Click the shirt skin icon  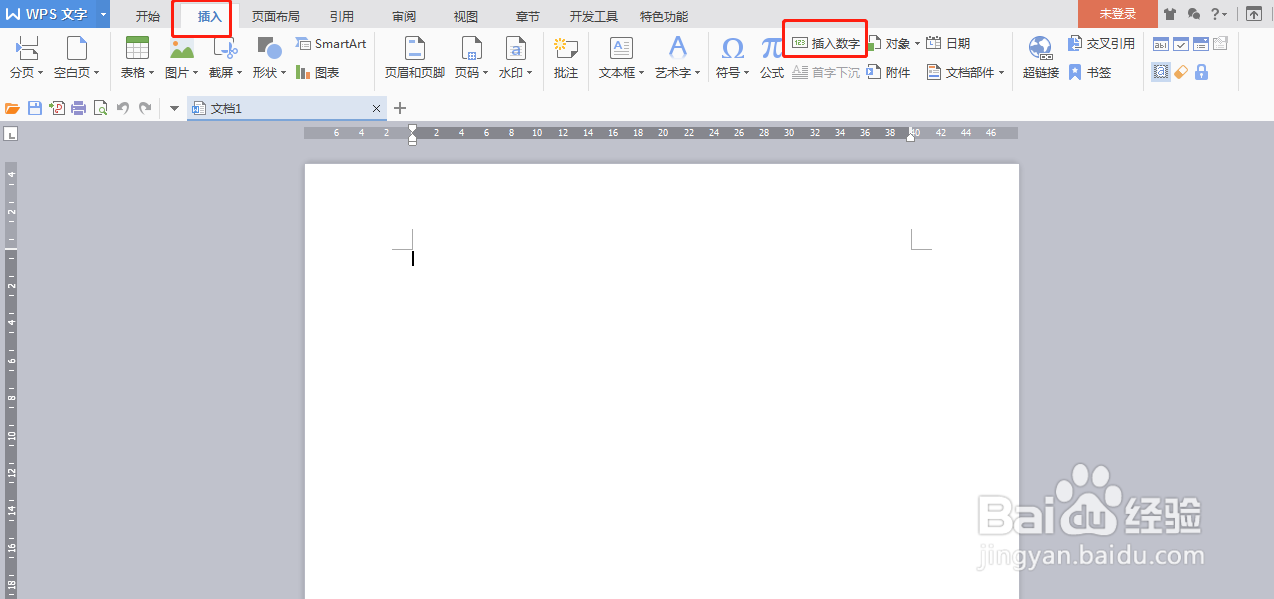point(1171,14)
